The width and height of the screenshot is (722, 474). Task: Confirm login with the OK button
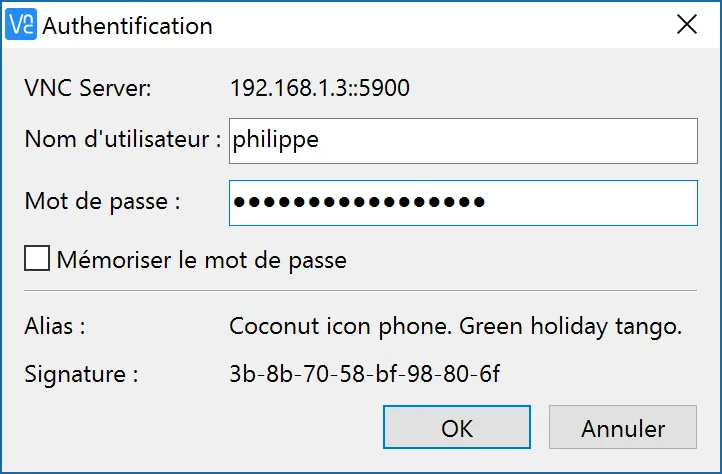tap(457, 427)
